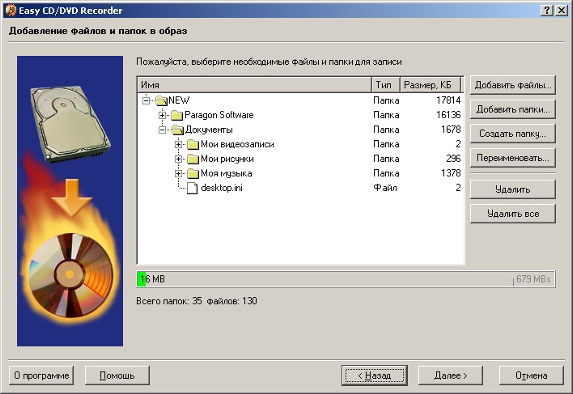Open the О программе dialog

[41, 375]
